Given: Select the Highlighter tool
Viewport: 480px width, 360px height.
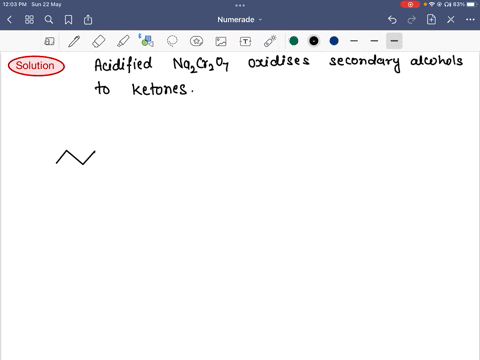Looking at the screenshot, I should [x=123, y=41].
